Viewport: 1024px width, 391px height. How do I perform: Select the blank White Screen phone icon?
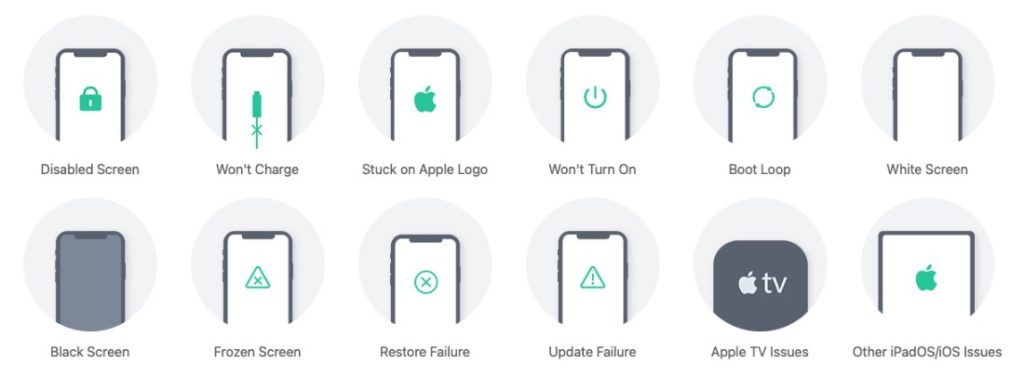coord(927,95)
